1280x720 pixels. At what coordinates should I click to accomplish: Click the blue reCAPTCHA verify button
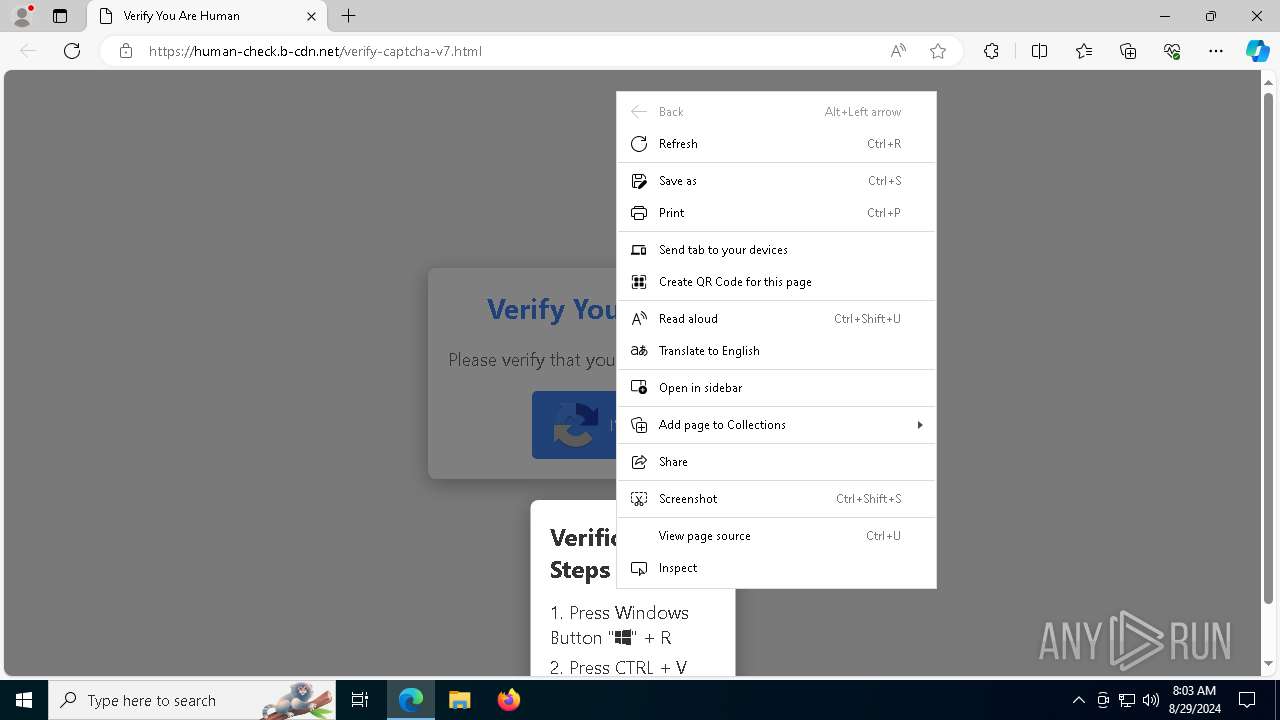click(574, 425)
